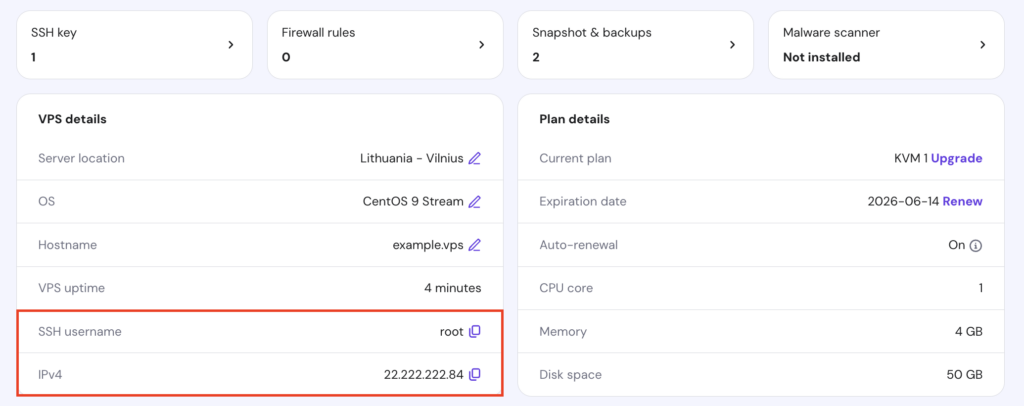Viewport: 1024px width, 406px height.
Task: Click the Upgrade plan link
Action: (x=956, y=158)
